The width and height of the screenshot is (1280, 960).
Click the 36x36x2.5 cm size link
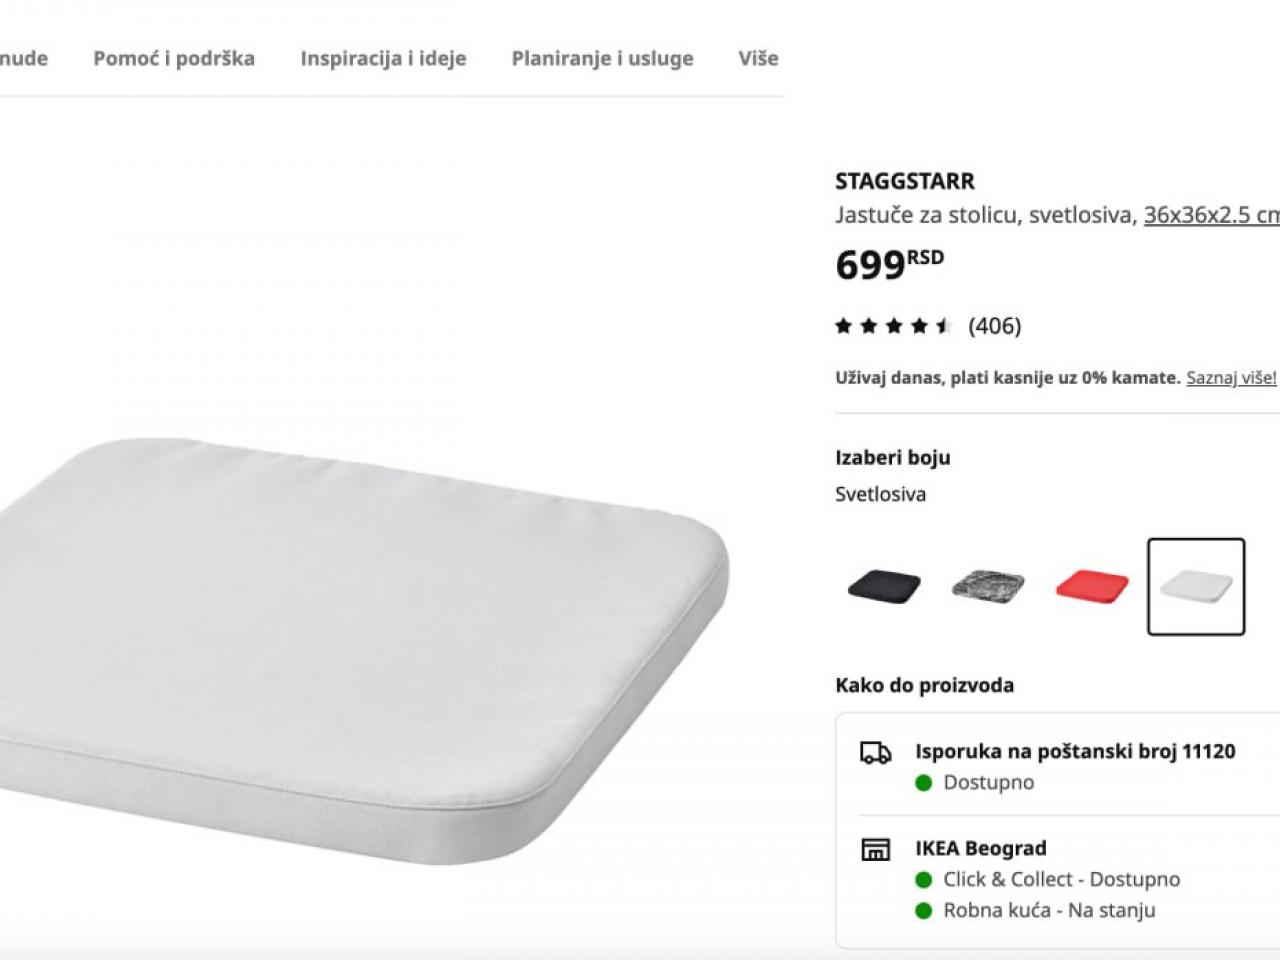[x=1212, y=215]
